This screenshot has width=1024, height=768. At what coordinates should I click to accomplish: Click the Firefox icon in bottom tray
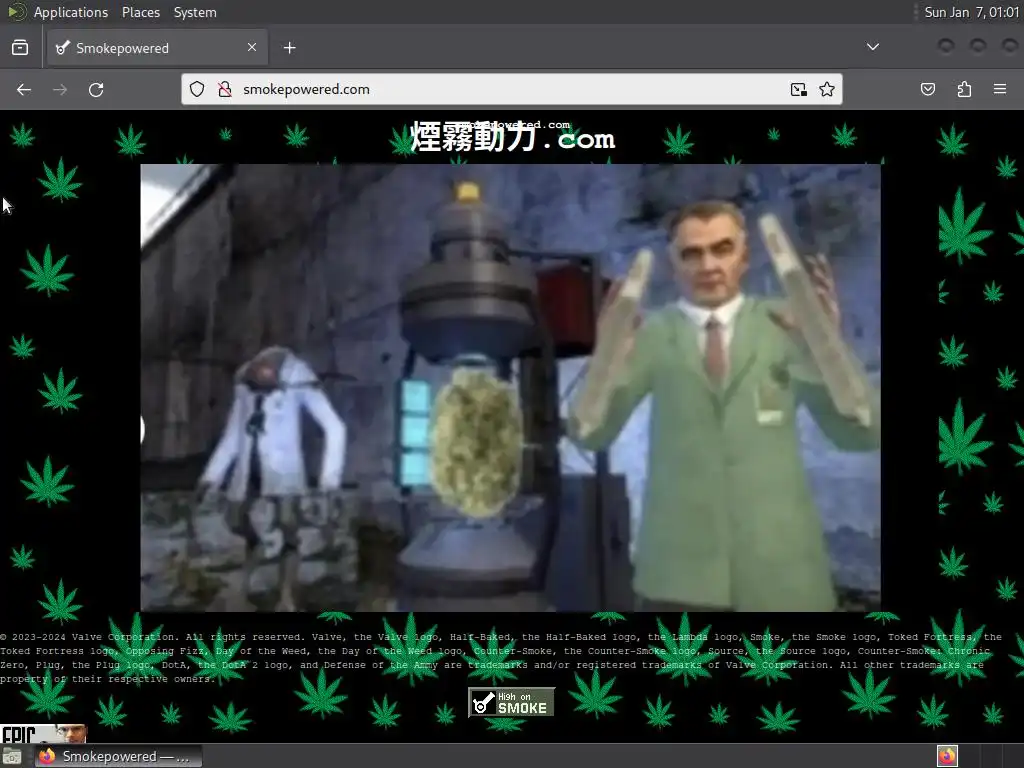(x=947, y=756)
